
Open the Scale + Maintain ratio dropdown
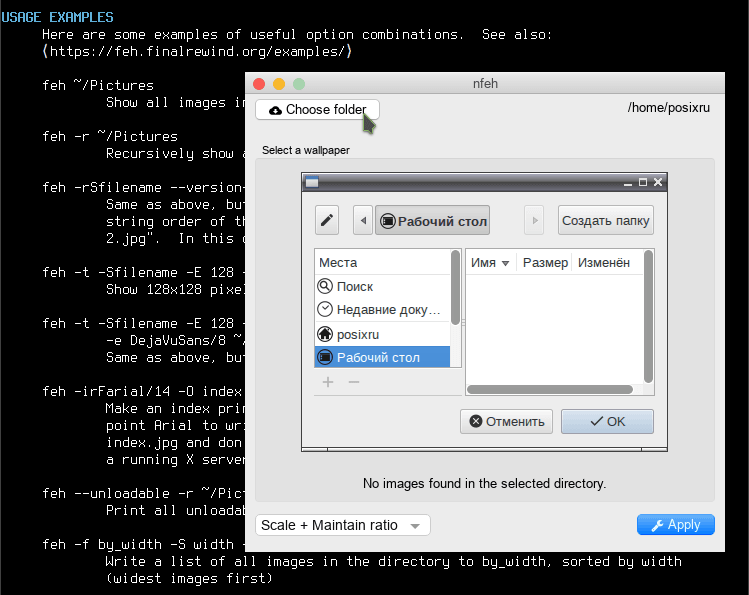(342, 525)
